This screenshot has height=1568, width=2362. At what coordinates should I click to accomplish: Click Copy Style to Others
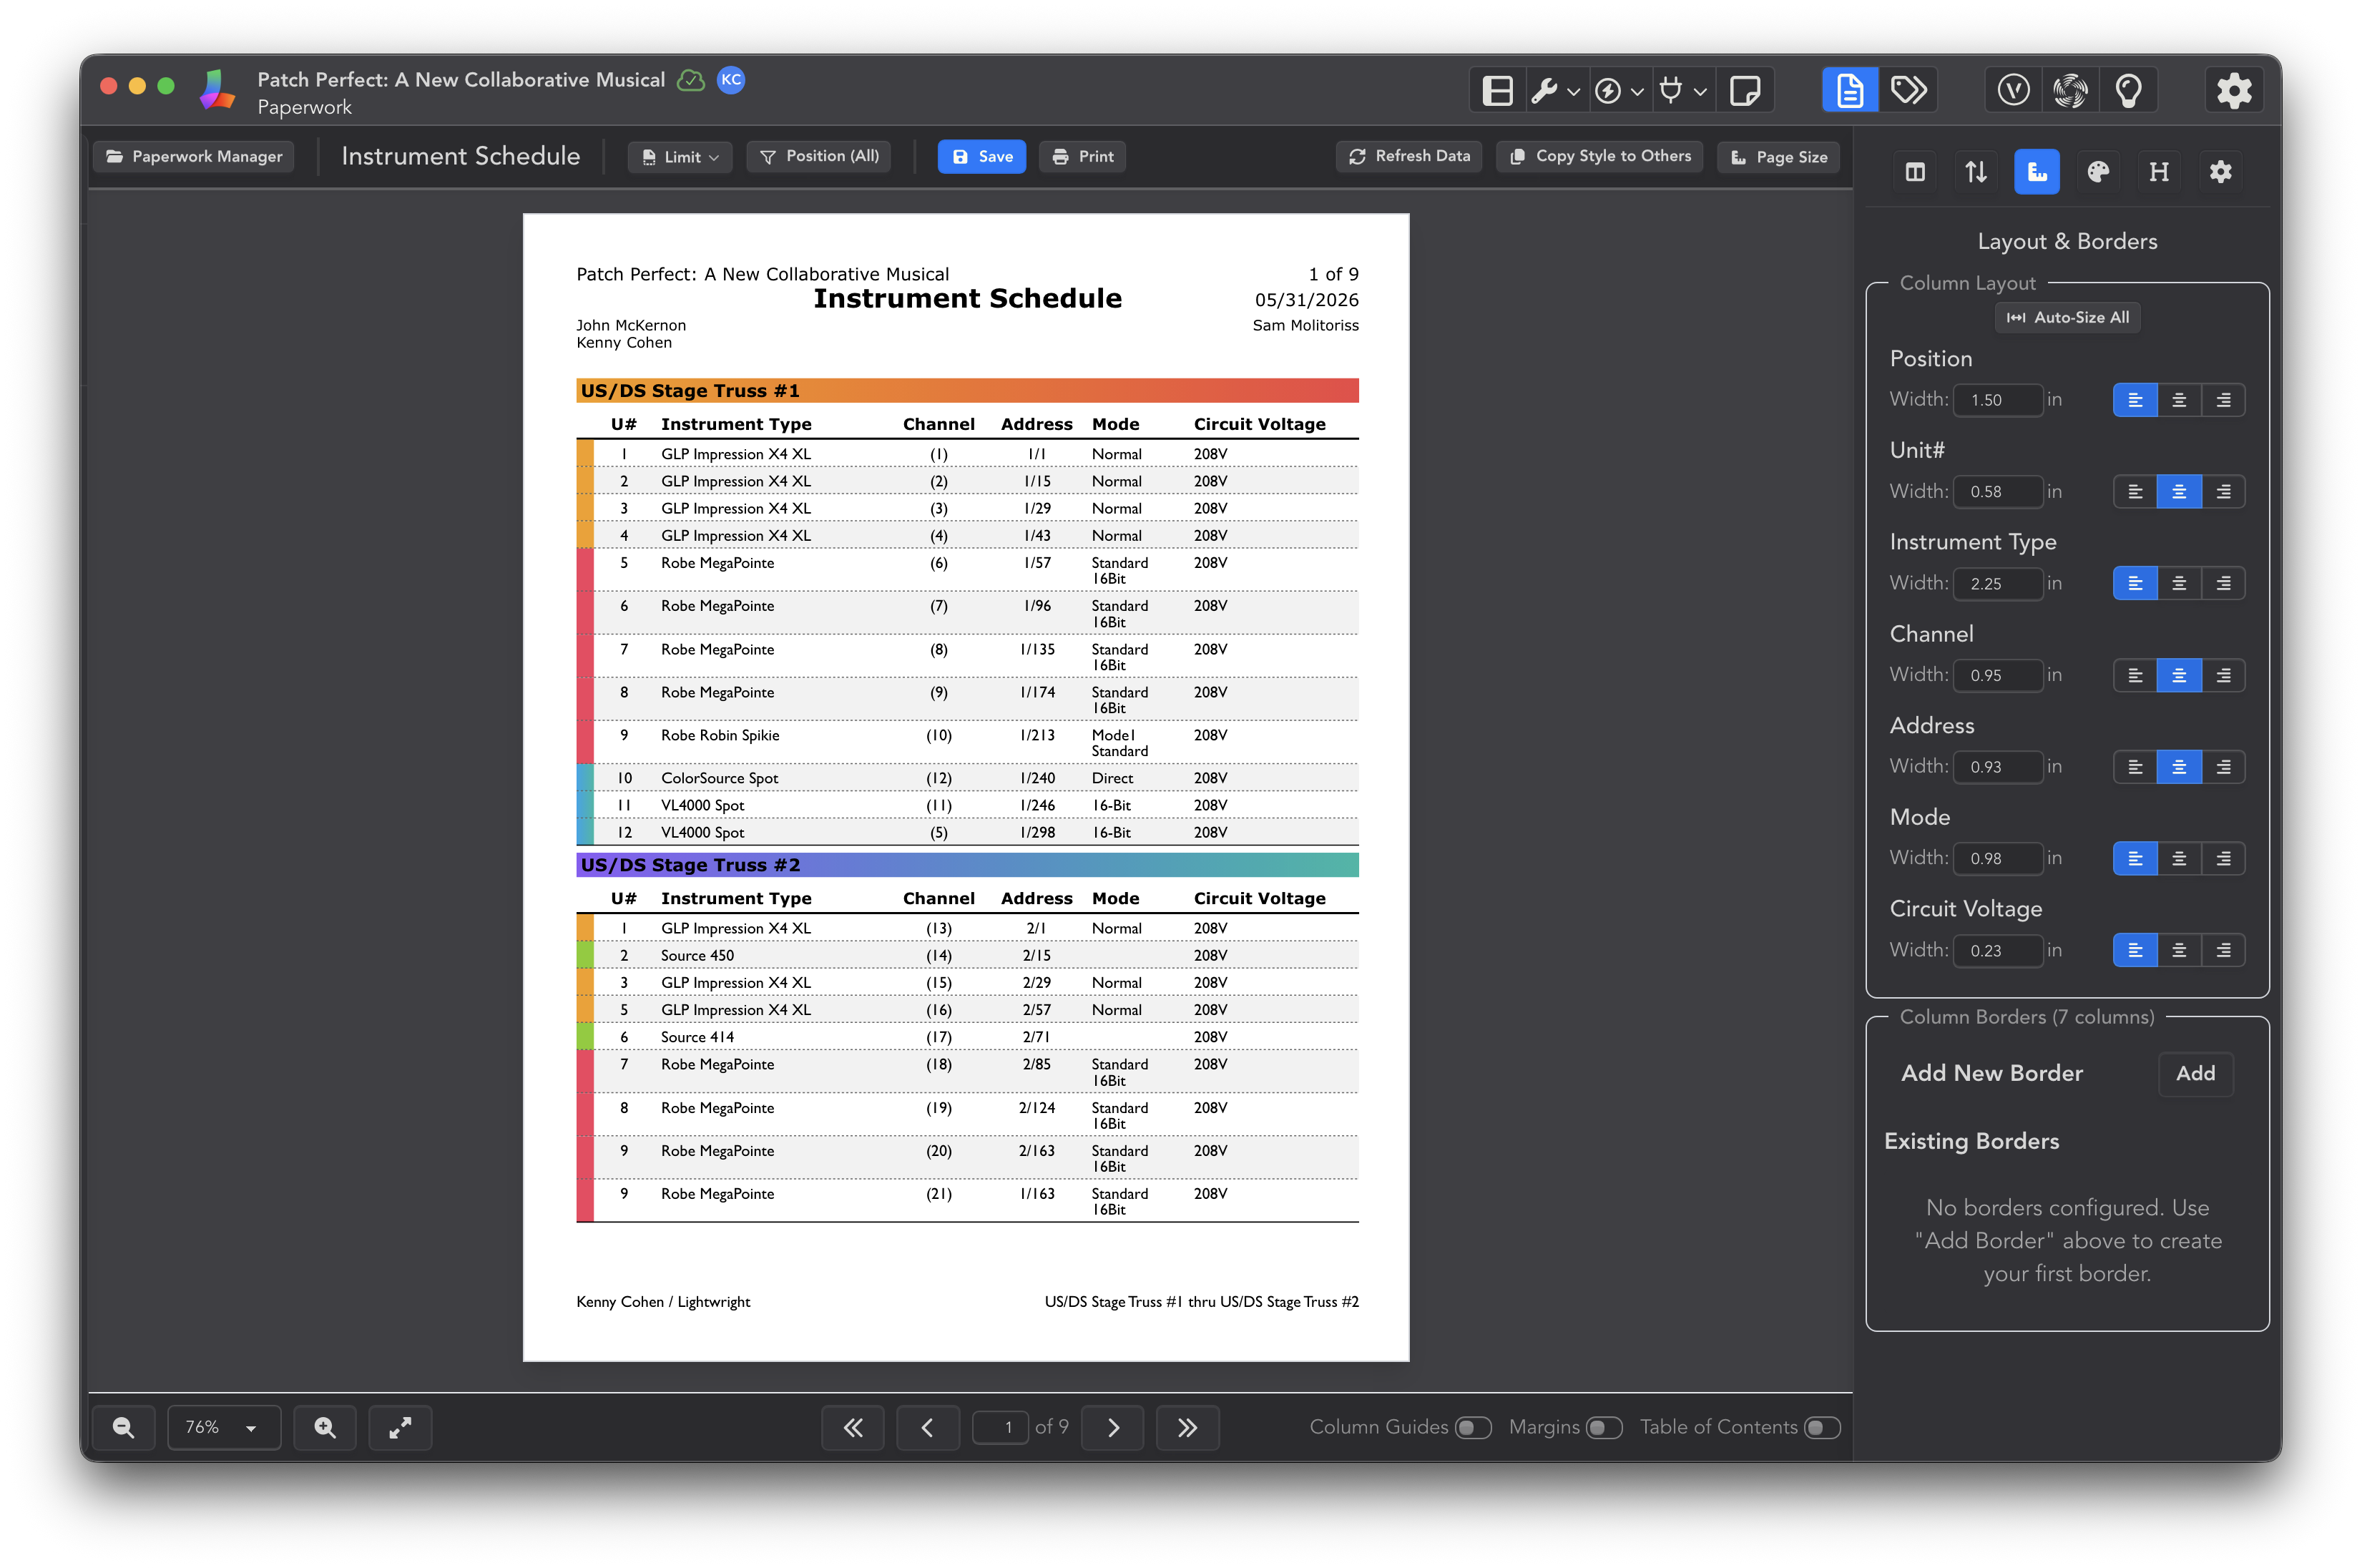[x=1599, y=157]
